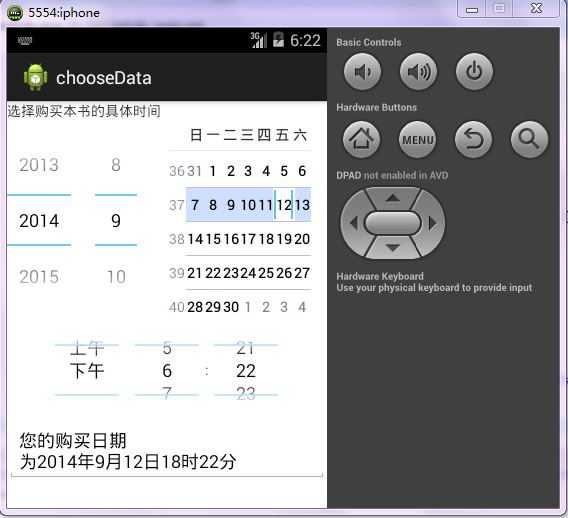Click the current hour 6 field
This screenshot has height=518, width=568.
point(167,371)
